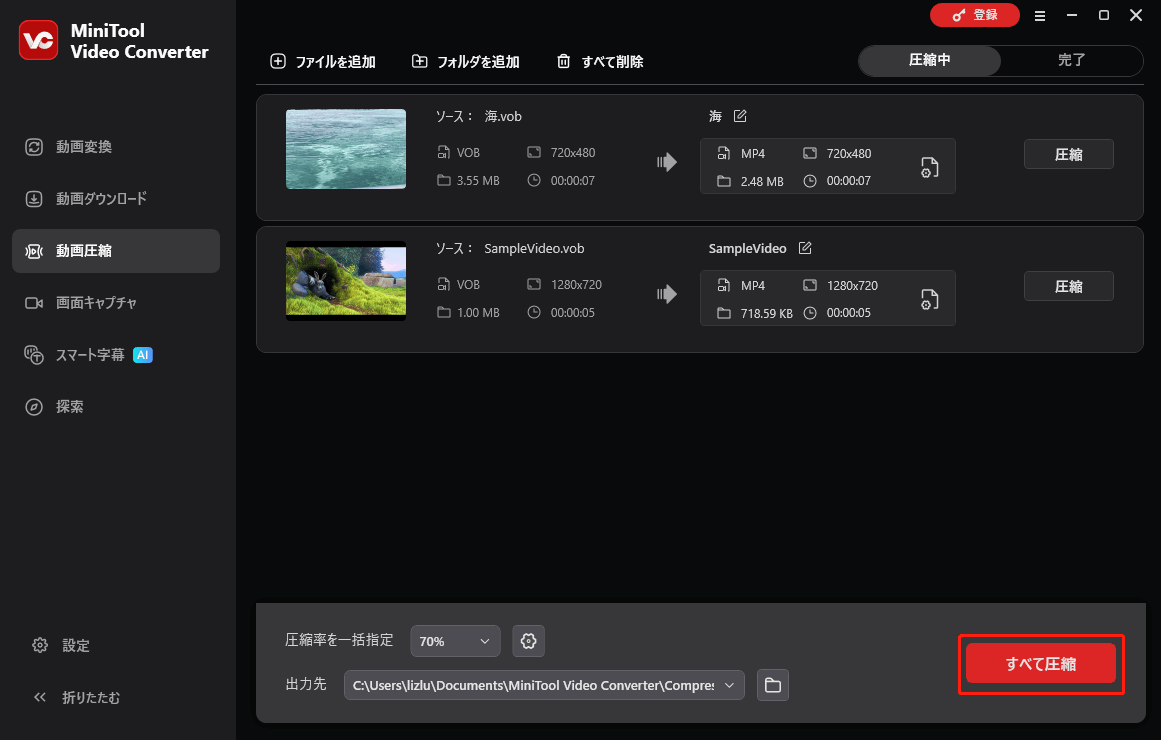Click the 海.vob video thumbnail
The width and height of the screenshot is (1161, 740).
tap(345, 149)
